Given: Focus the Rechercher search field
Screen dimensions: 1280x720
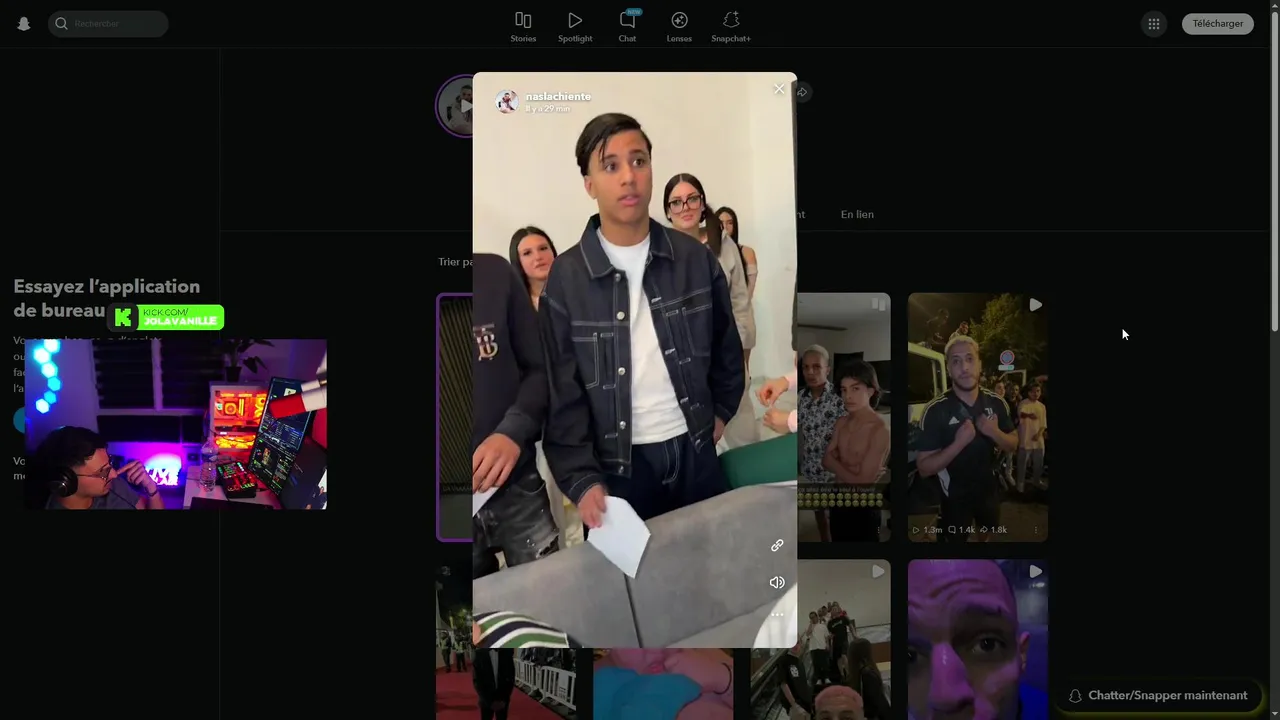Looking at the screenshot, I should pos(108,24).
